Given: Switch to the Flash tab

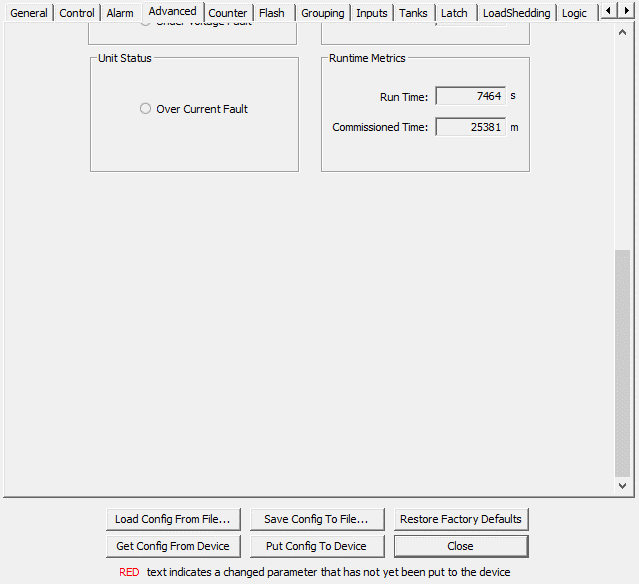Looking at the screenshot, I should coord(272,13).
